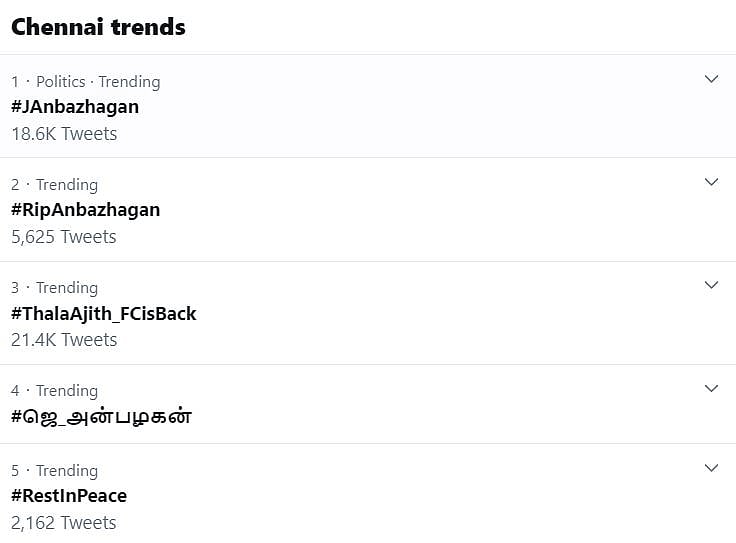Image resolution: width=736 pixels, height=543 pixels.
Task: Click the 5,625 Tweets count
Action: coord(64,237)
